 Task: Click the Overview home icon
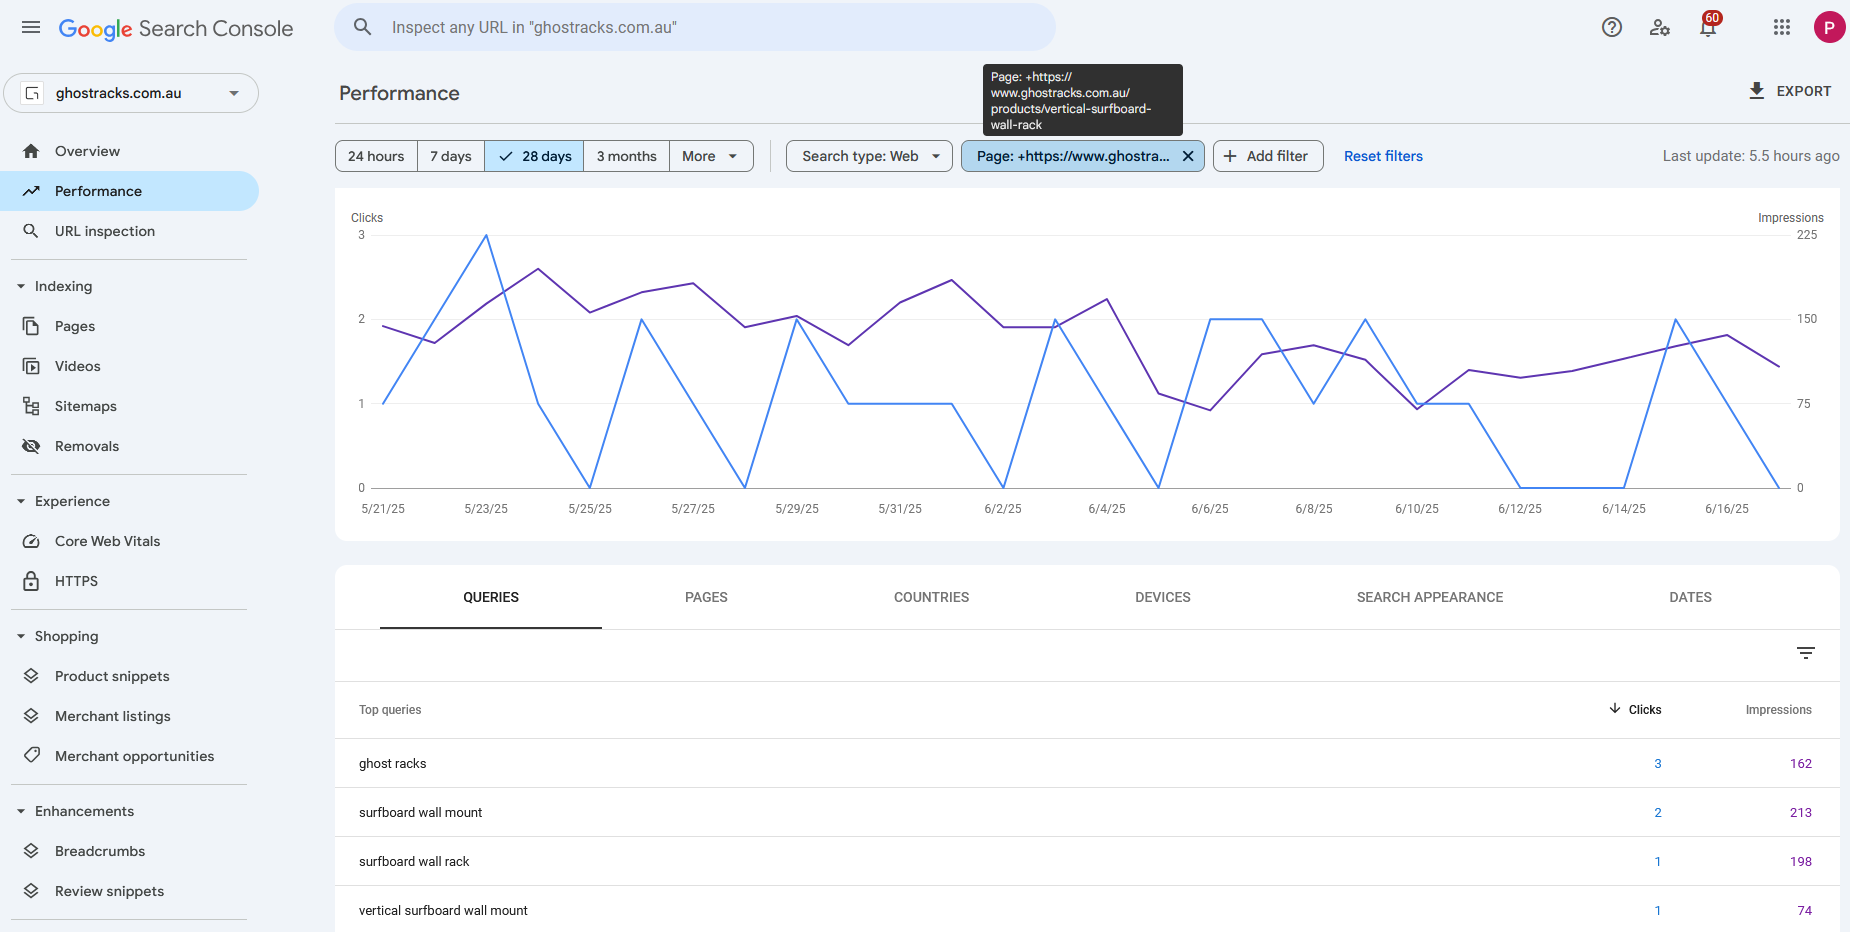[x=31, y=151]
